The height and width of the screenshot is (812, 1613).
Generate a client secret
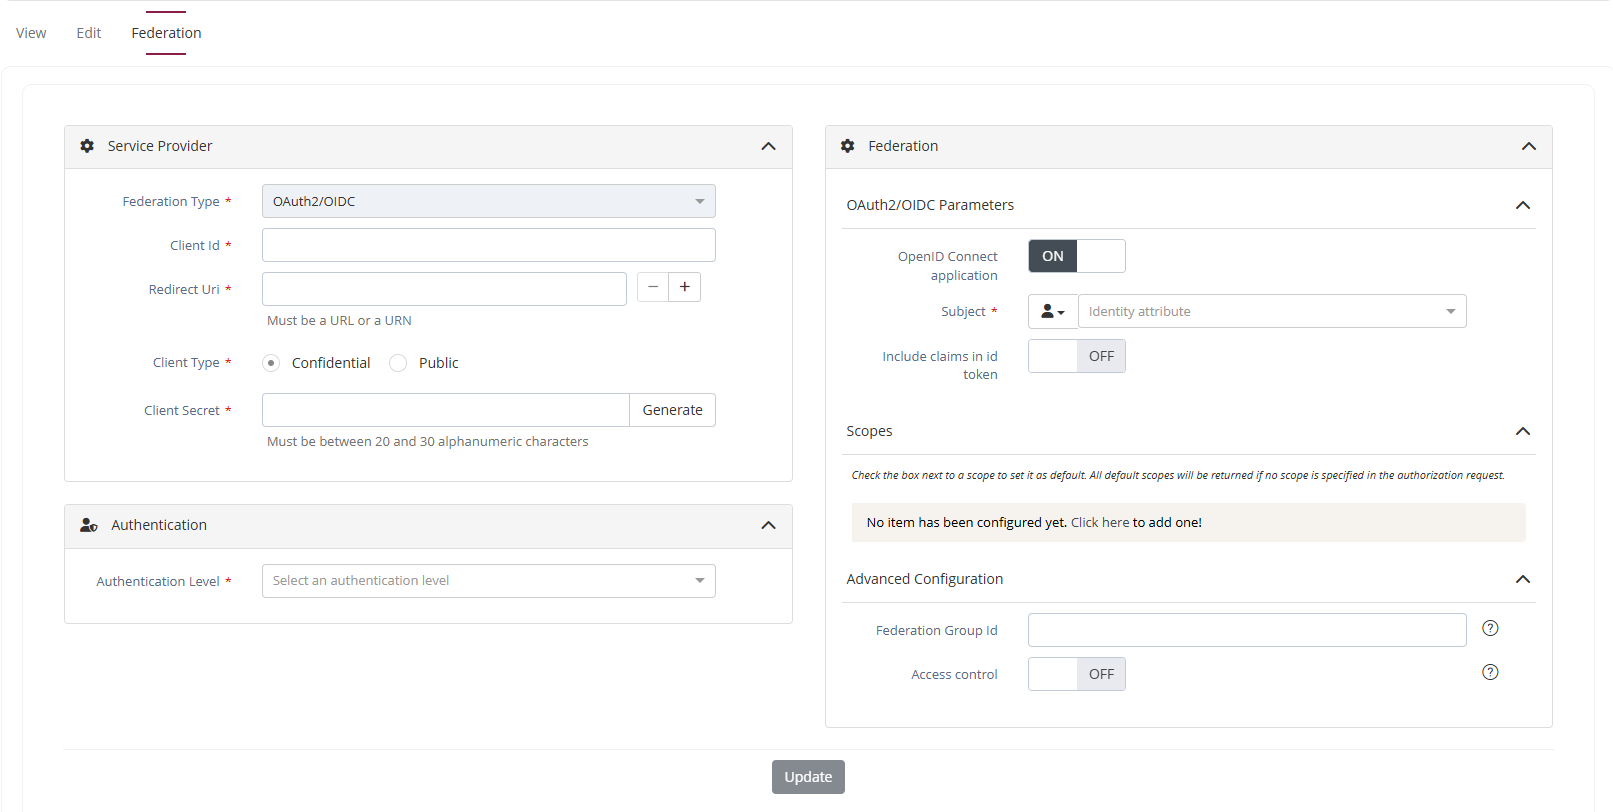tap(672, 410)
